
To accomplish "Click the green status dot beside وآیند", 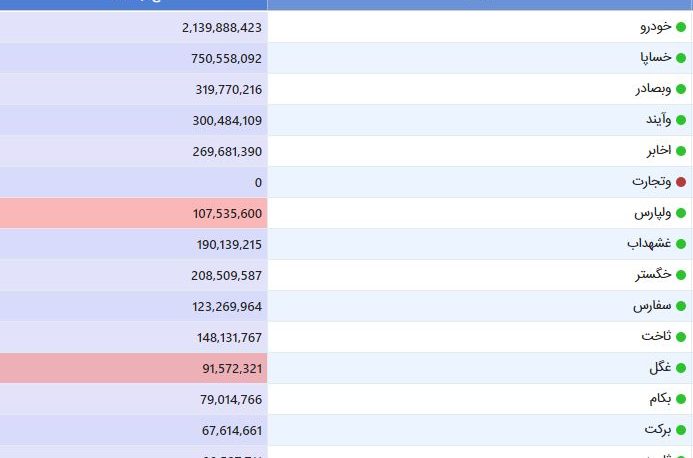I will click(x=681, y=120).
